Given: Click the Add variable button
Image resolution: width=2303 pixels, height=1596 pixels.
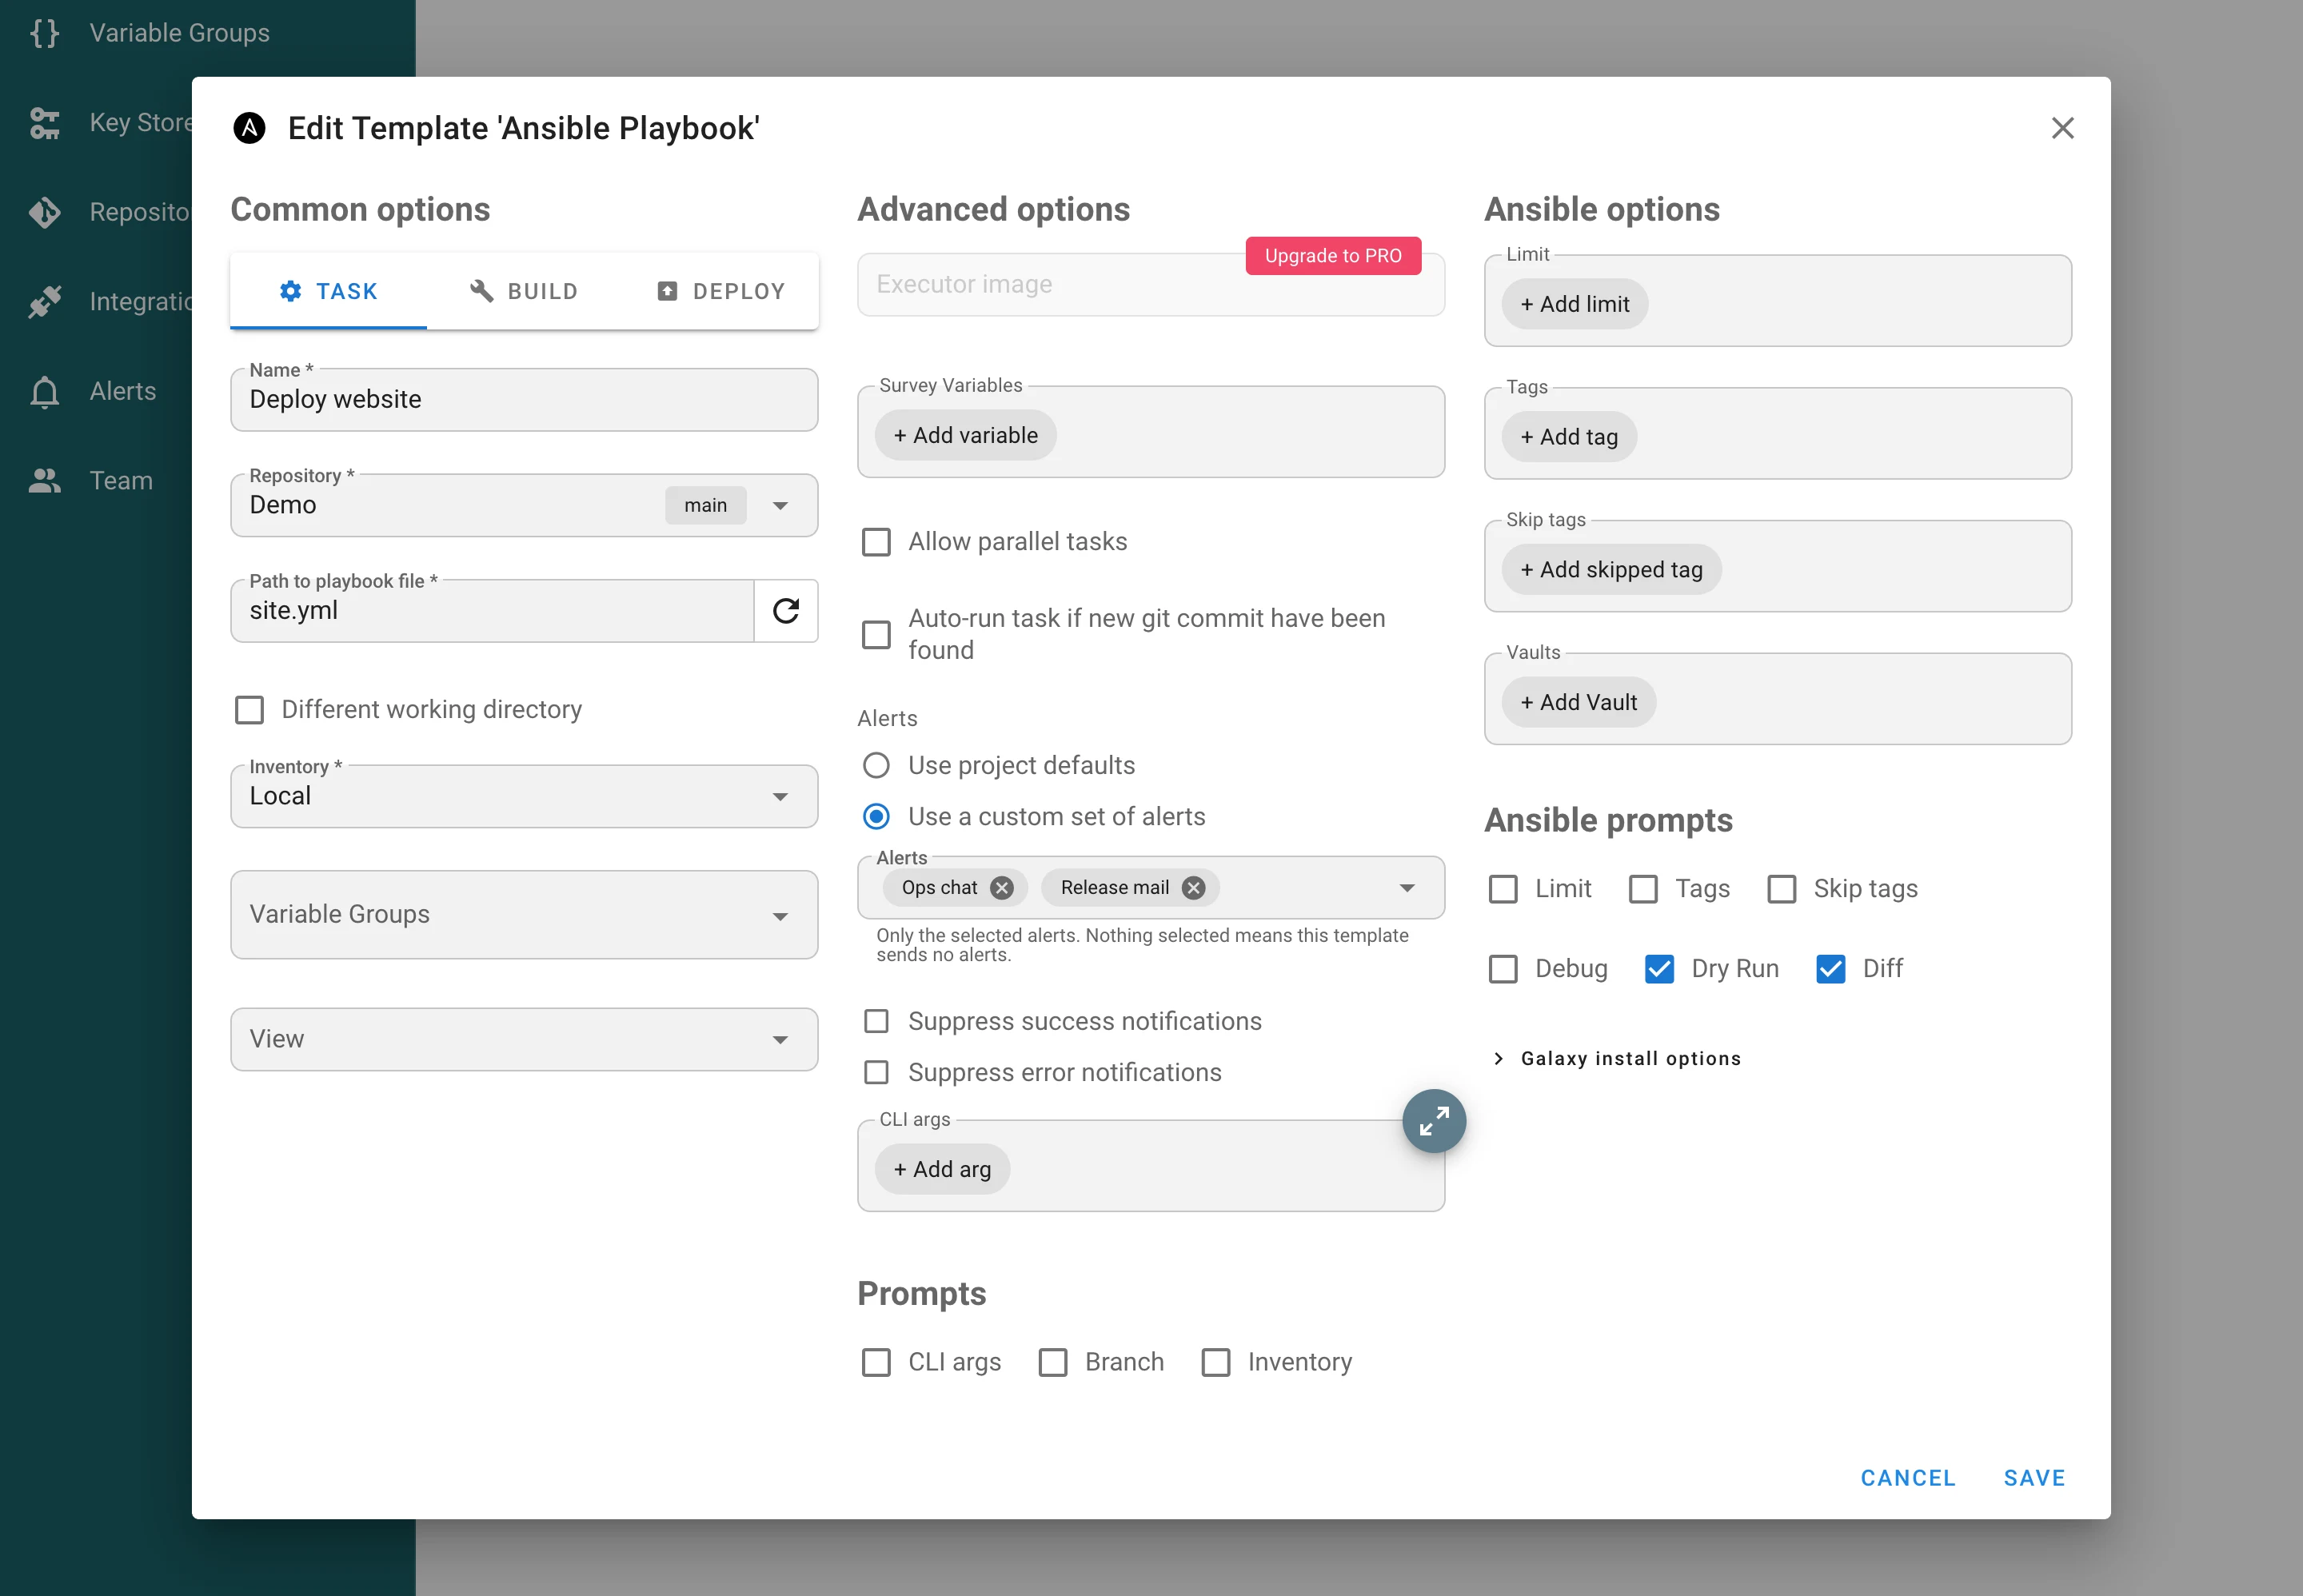Looking at the screenshot, I should pyautogui.click(x=965, y=435).
